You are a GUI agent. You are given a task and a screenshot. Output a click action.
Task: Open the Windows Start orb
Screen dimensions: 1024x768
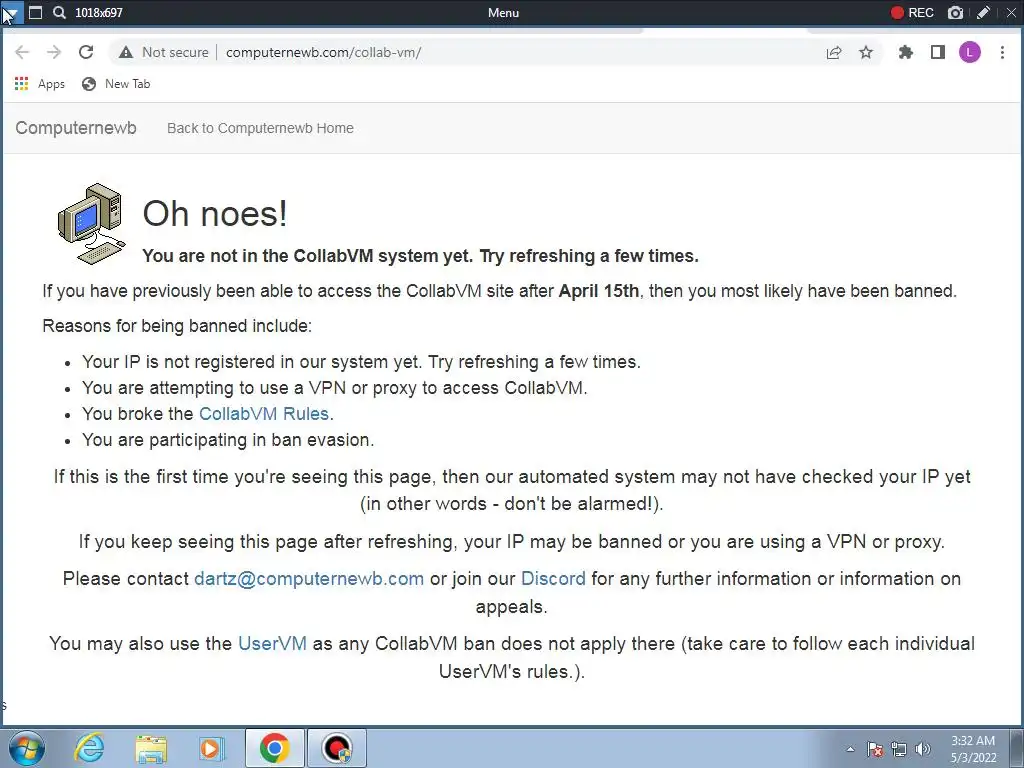[27, 748]
